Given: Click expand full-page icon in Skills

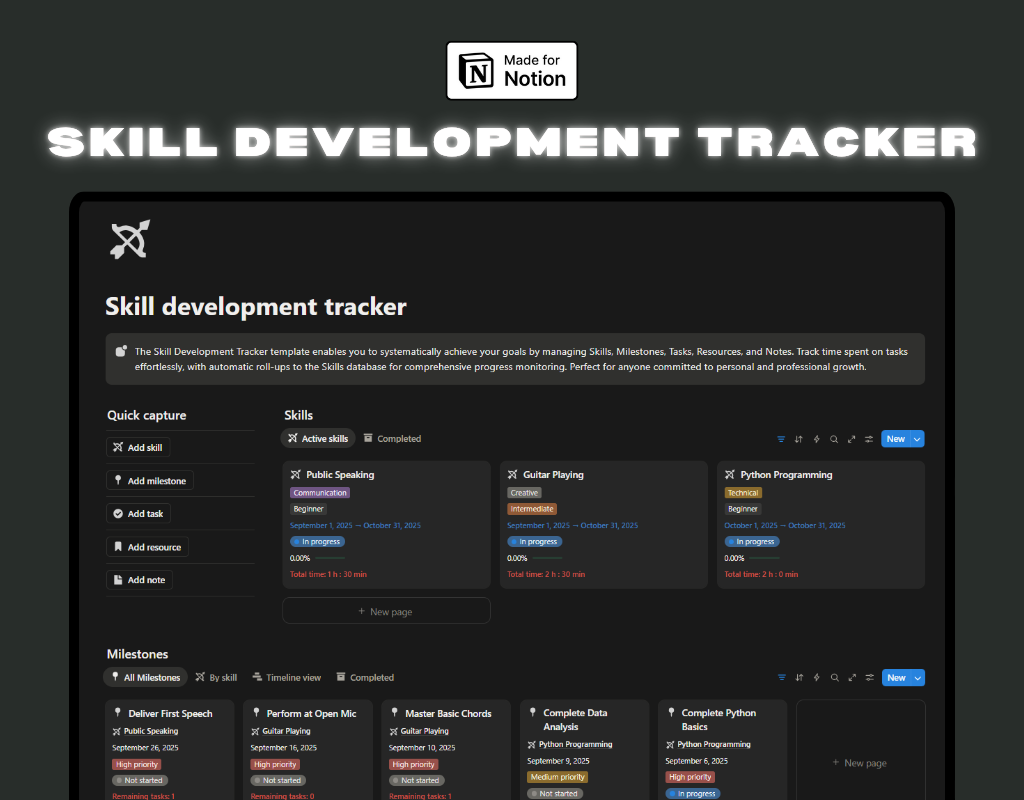Looking at the screenshot, I should tap(852, 440).
